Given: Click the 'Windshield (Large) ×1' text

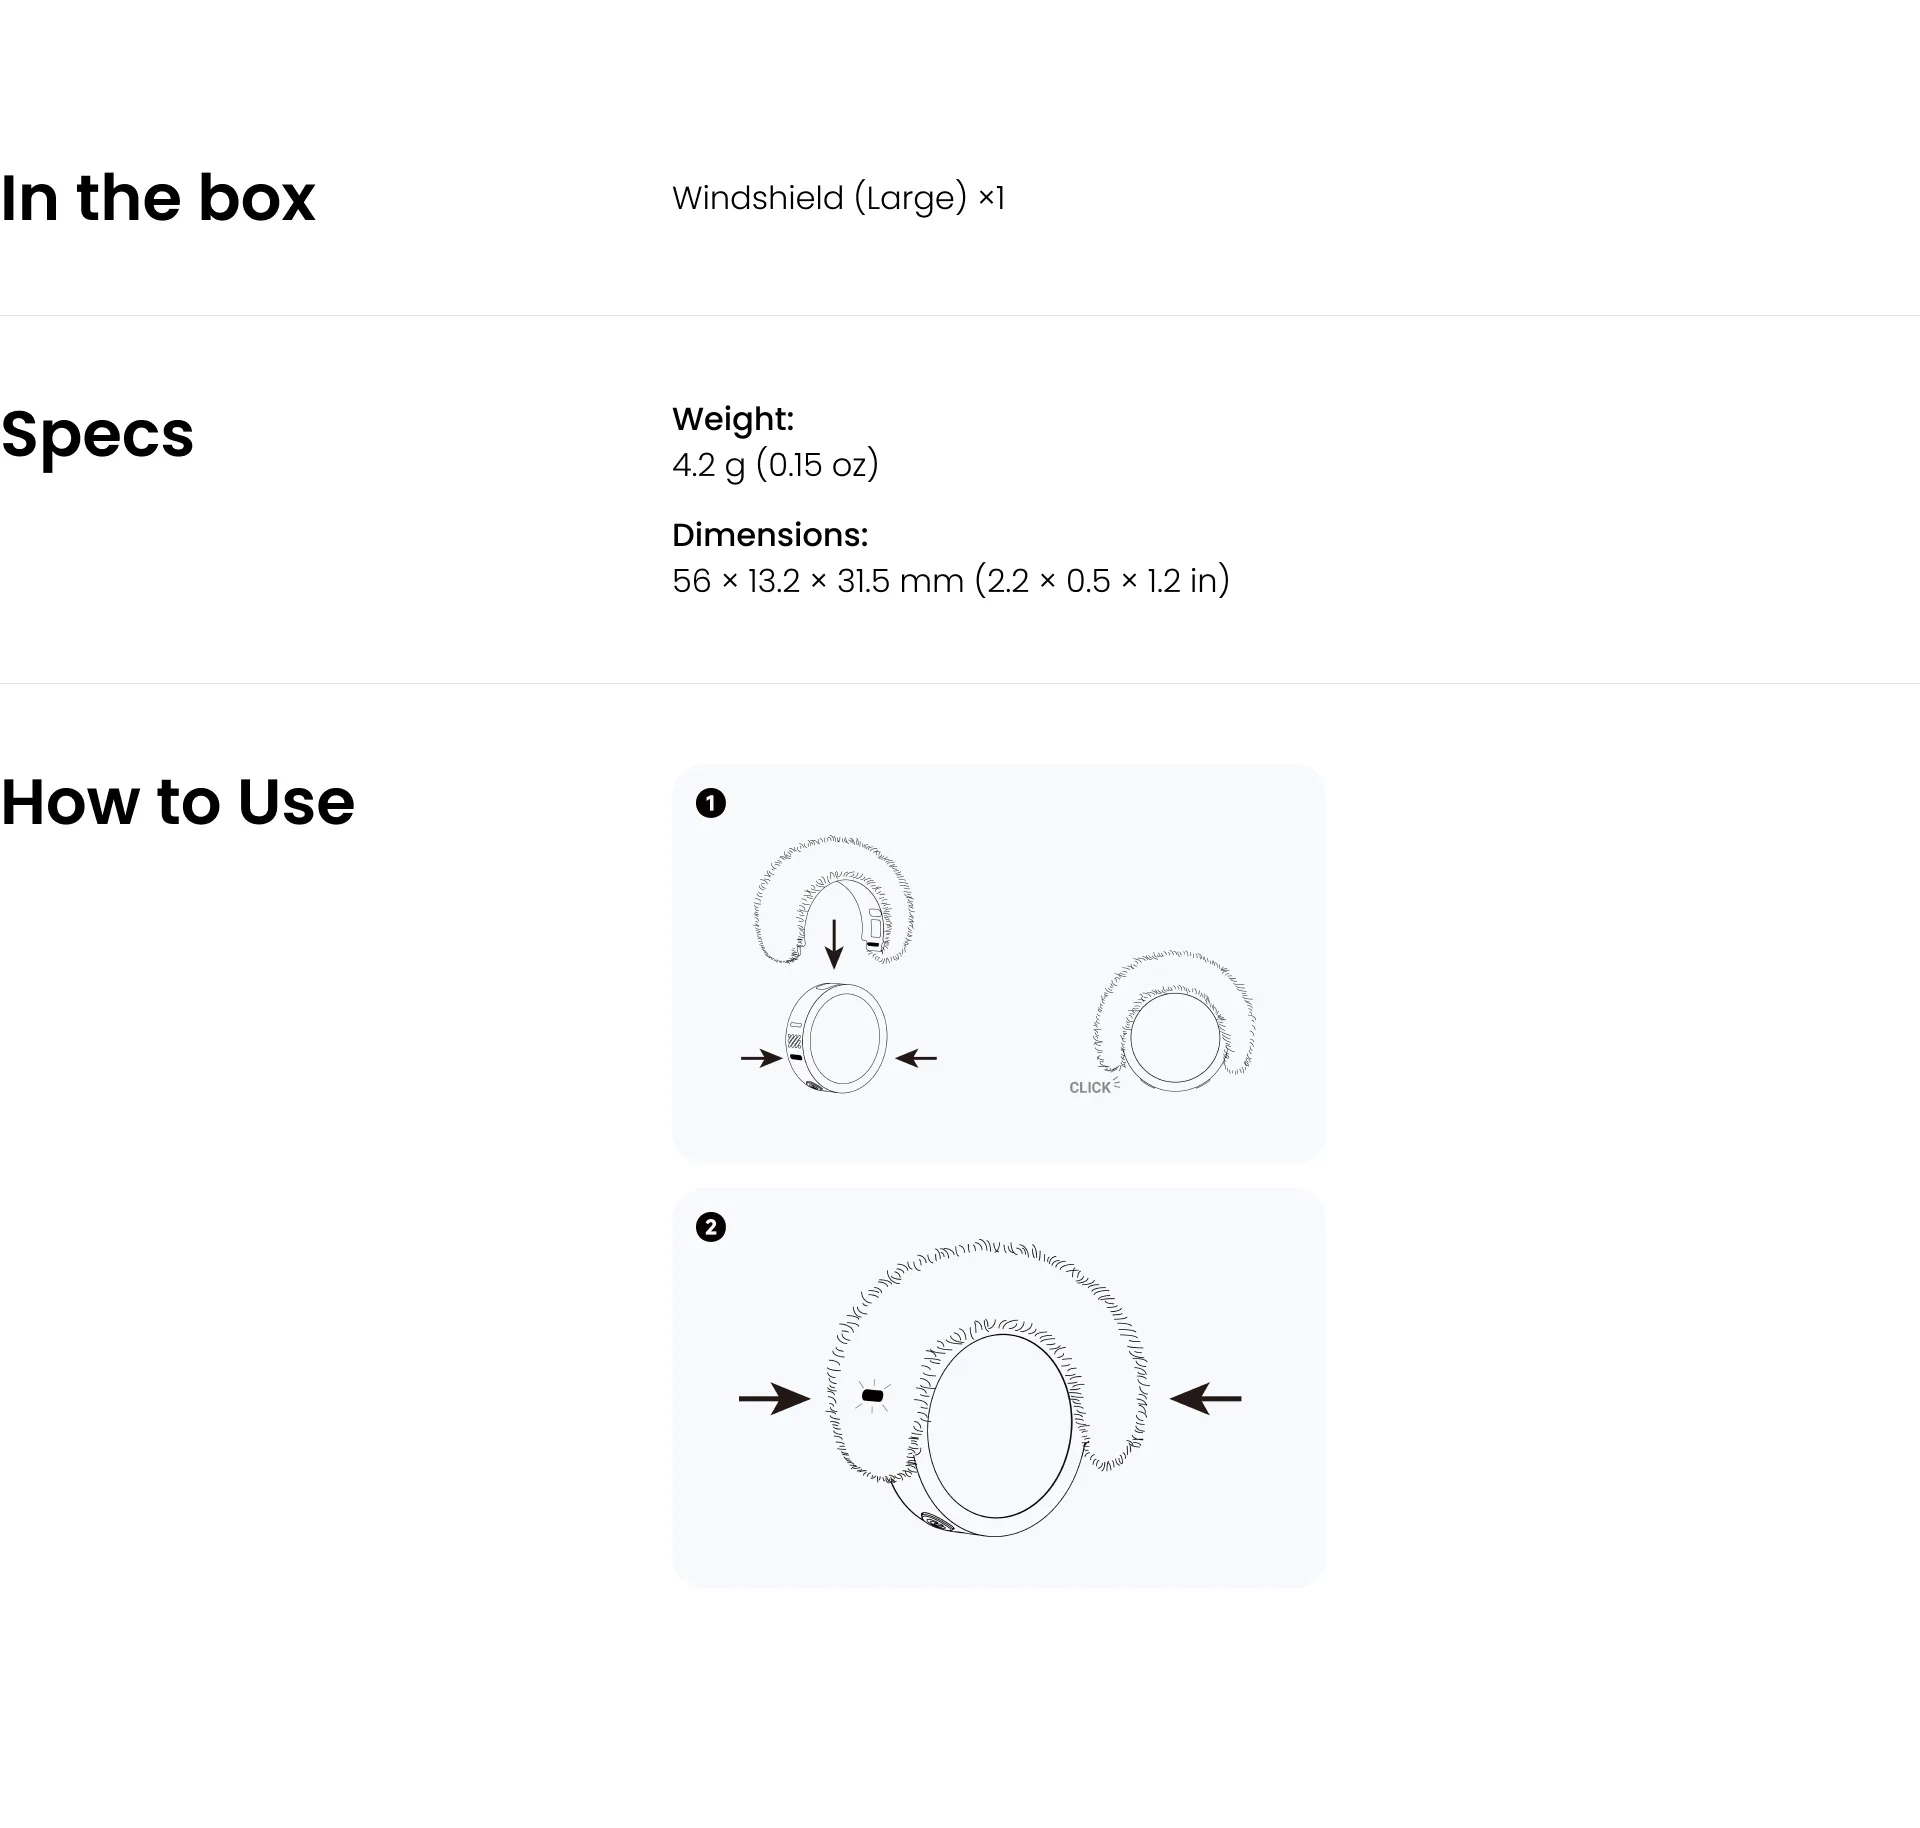Looking at the screenshot, I should coord(838,198).
